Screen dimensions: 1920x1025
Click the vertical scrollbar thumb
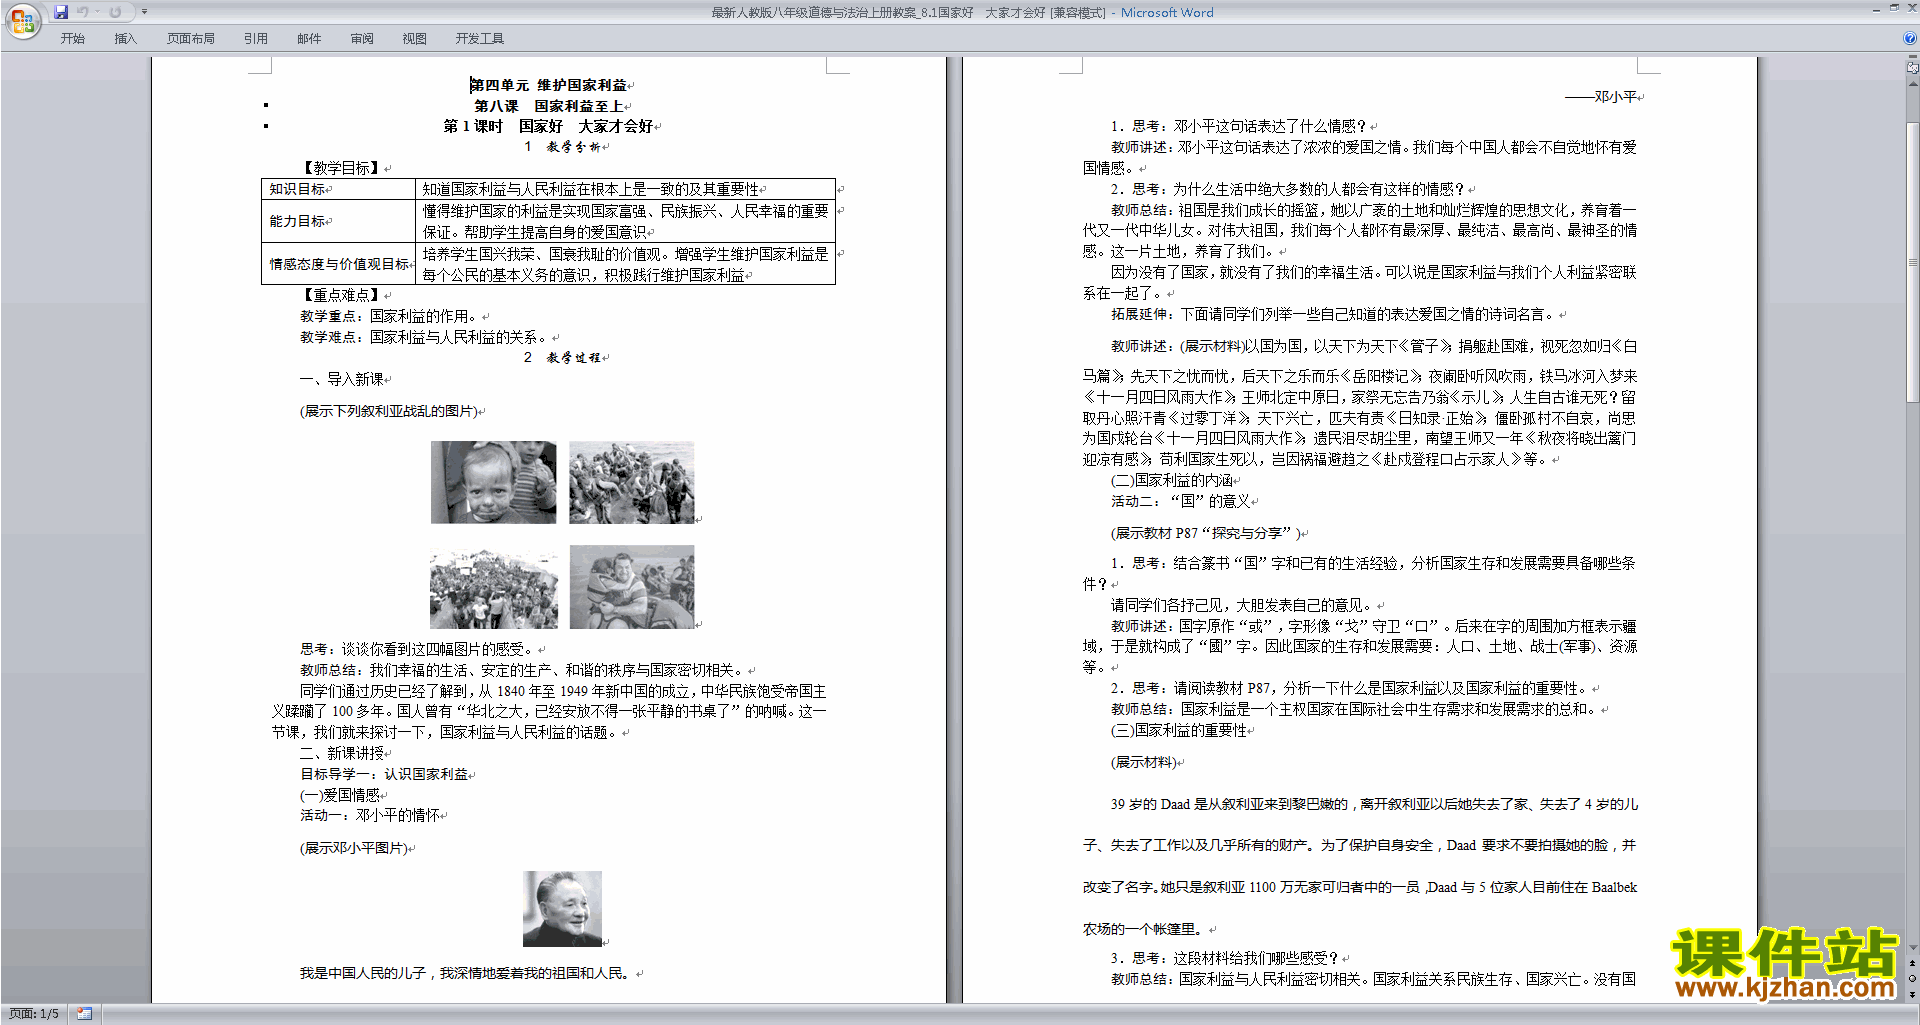coord(1912,262)
